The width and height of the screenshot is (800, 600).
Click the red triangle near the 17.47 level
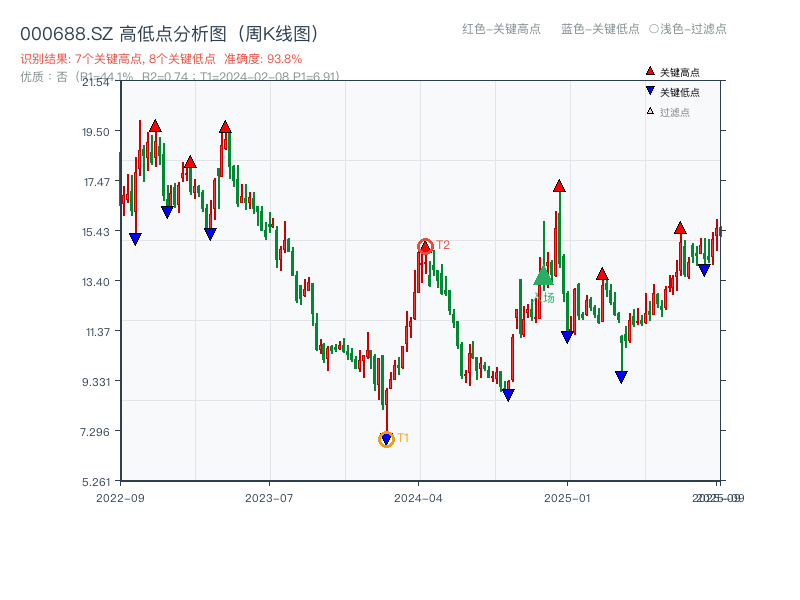click(x=558, y=184)
